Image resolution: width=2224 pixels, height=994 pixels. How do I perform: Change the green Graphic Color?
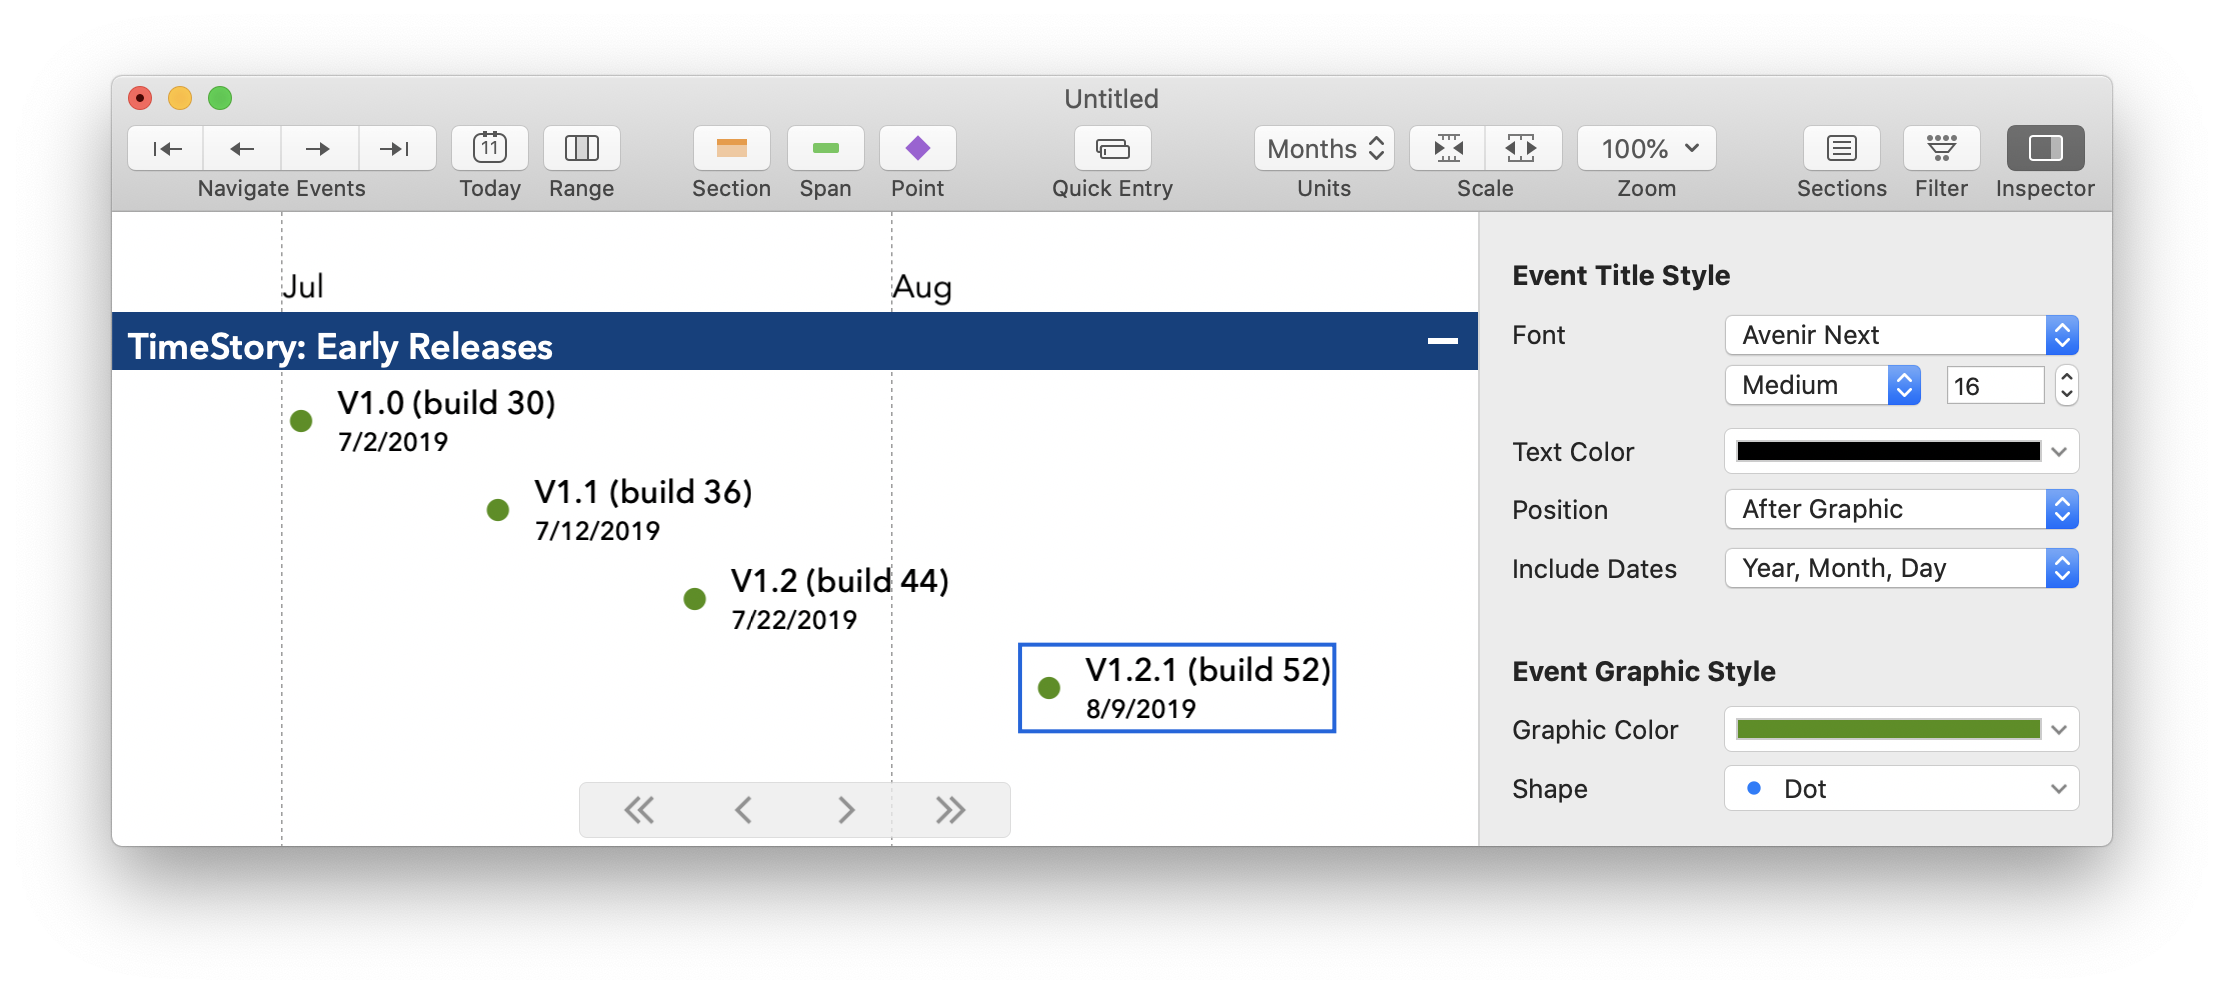coord(1899,729)
